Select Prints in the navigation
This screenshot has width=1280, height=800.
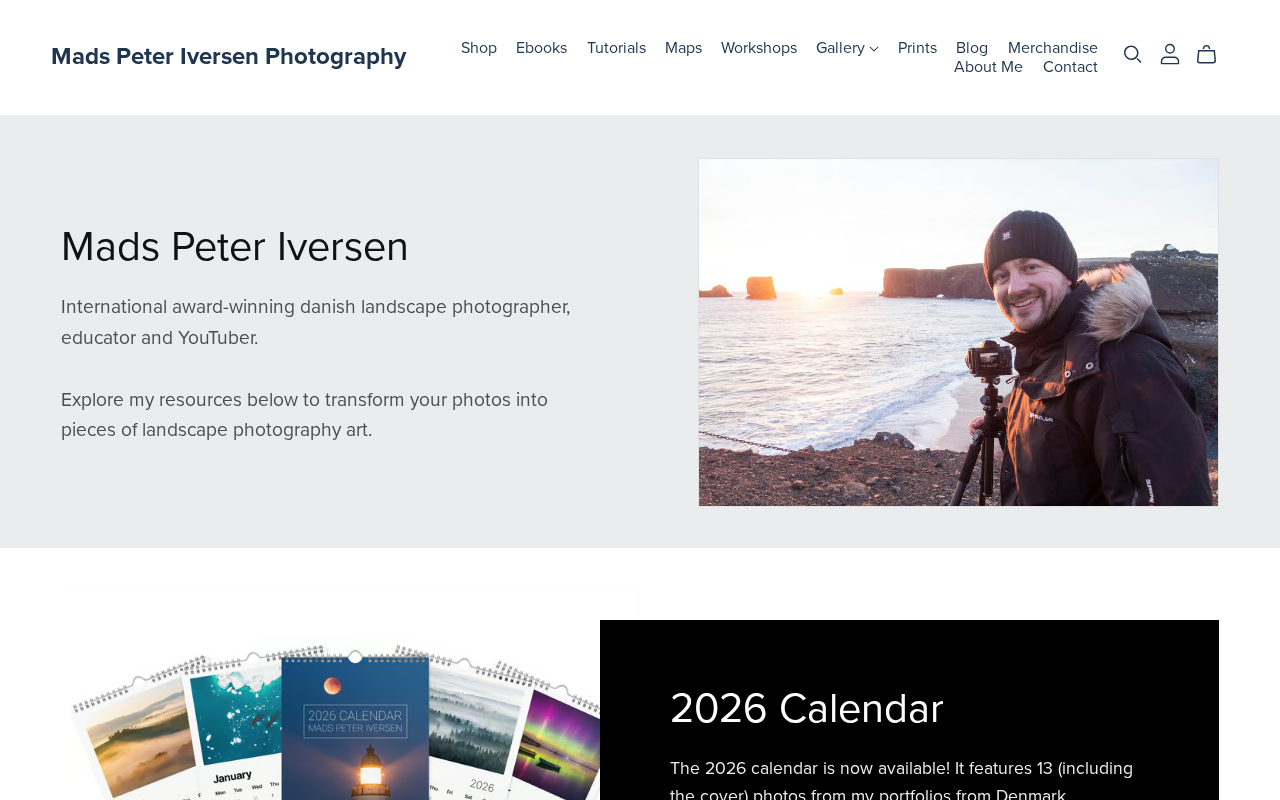tap(917, 48)
